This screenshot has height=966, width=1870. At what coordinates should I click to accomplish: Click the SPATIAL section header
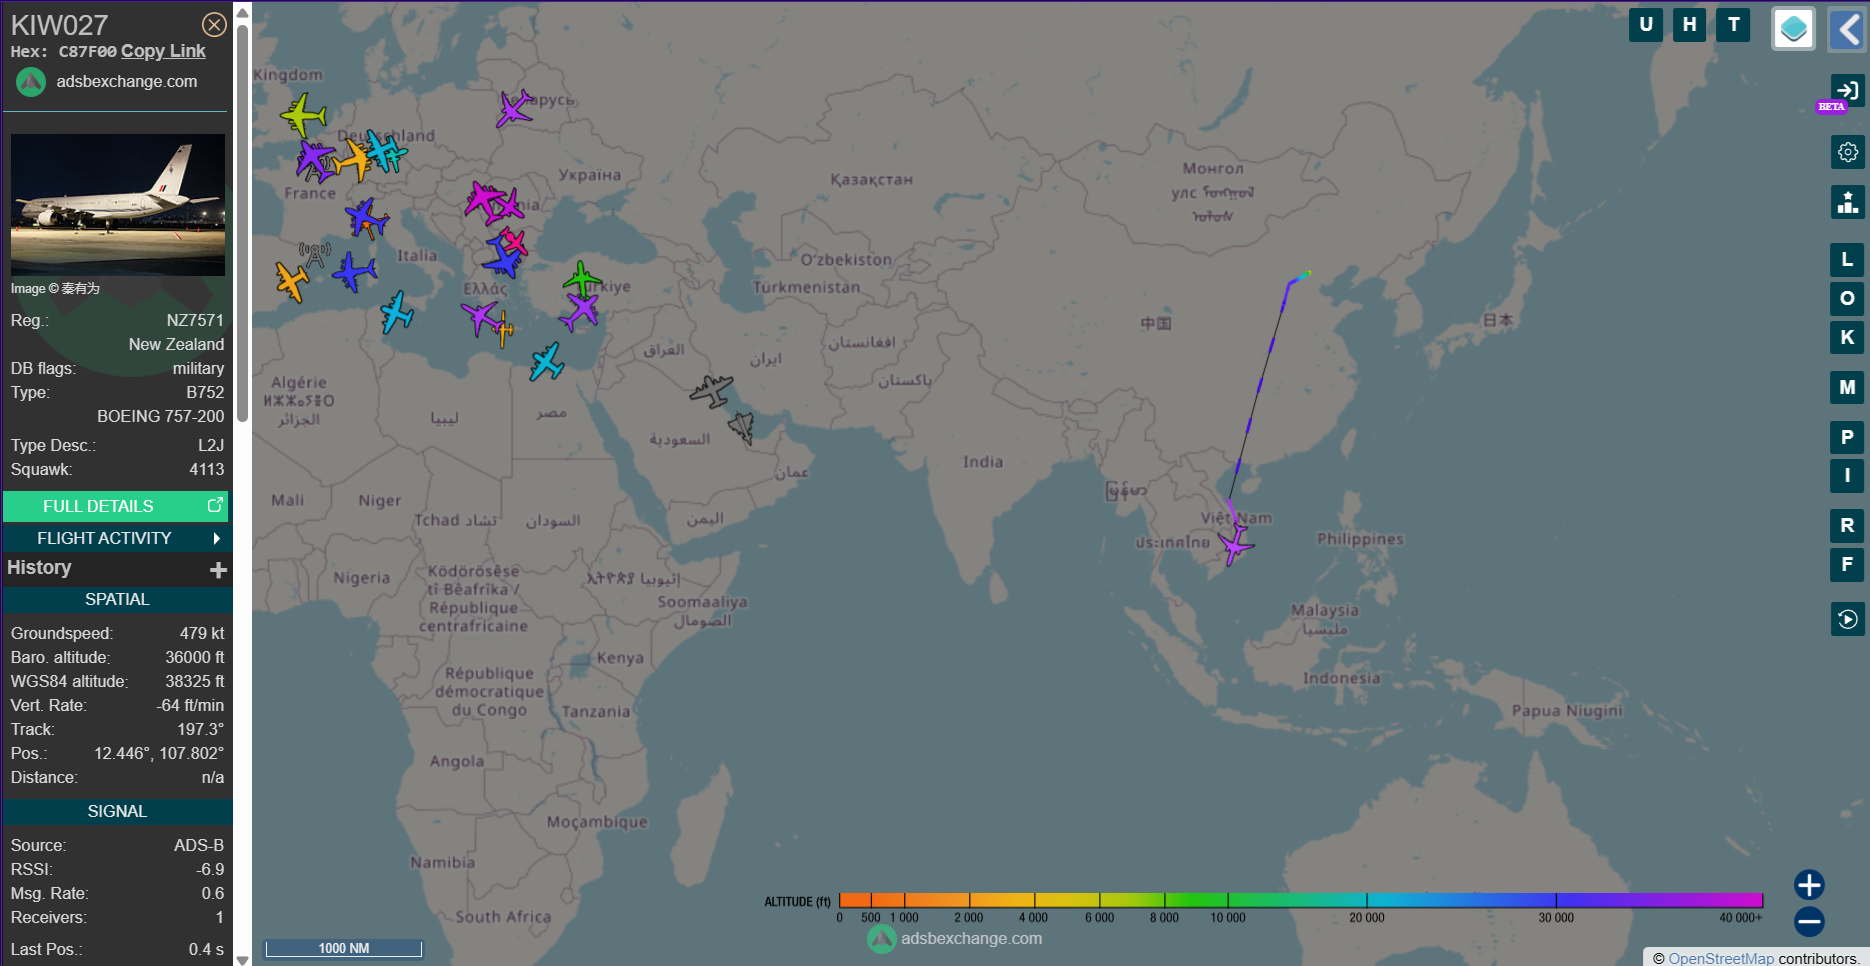click(117, 599)
